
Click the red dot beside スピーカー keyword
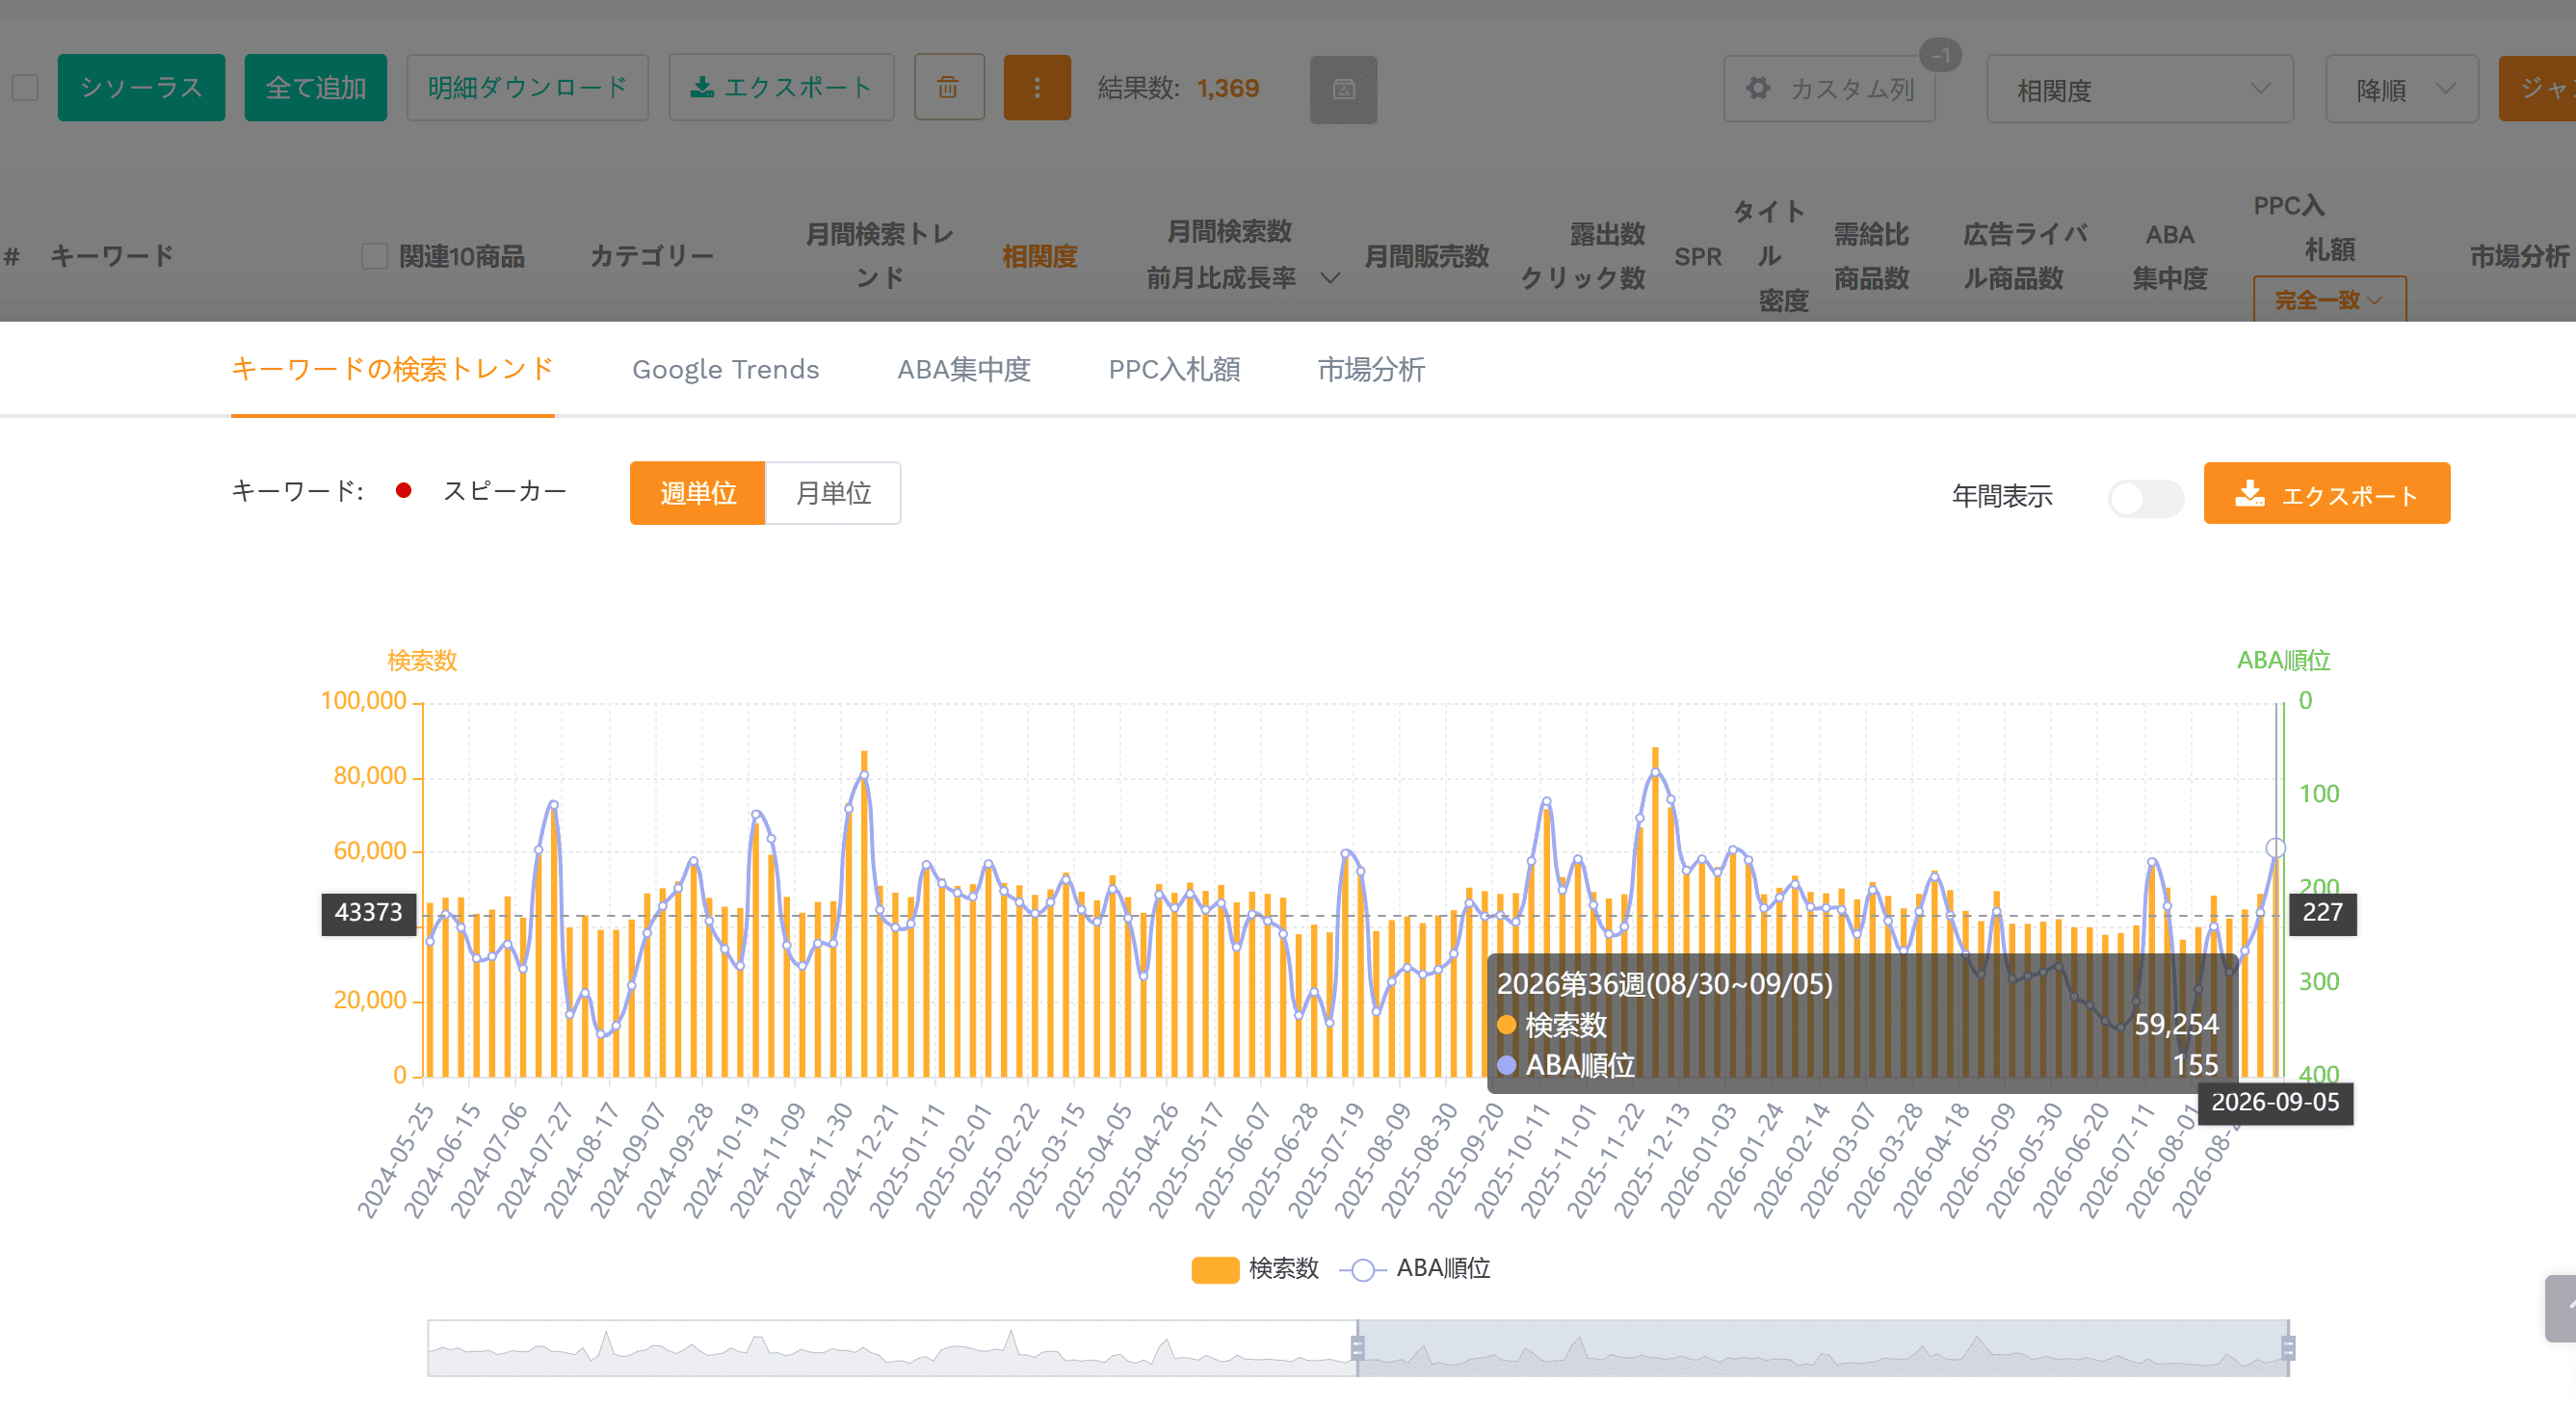point(404,491)
